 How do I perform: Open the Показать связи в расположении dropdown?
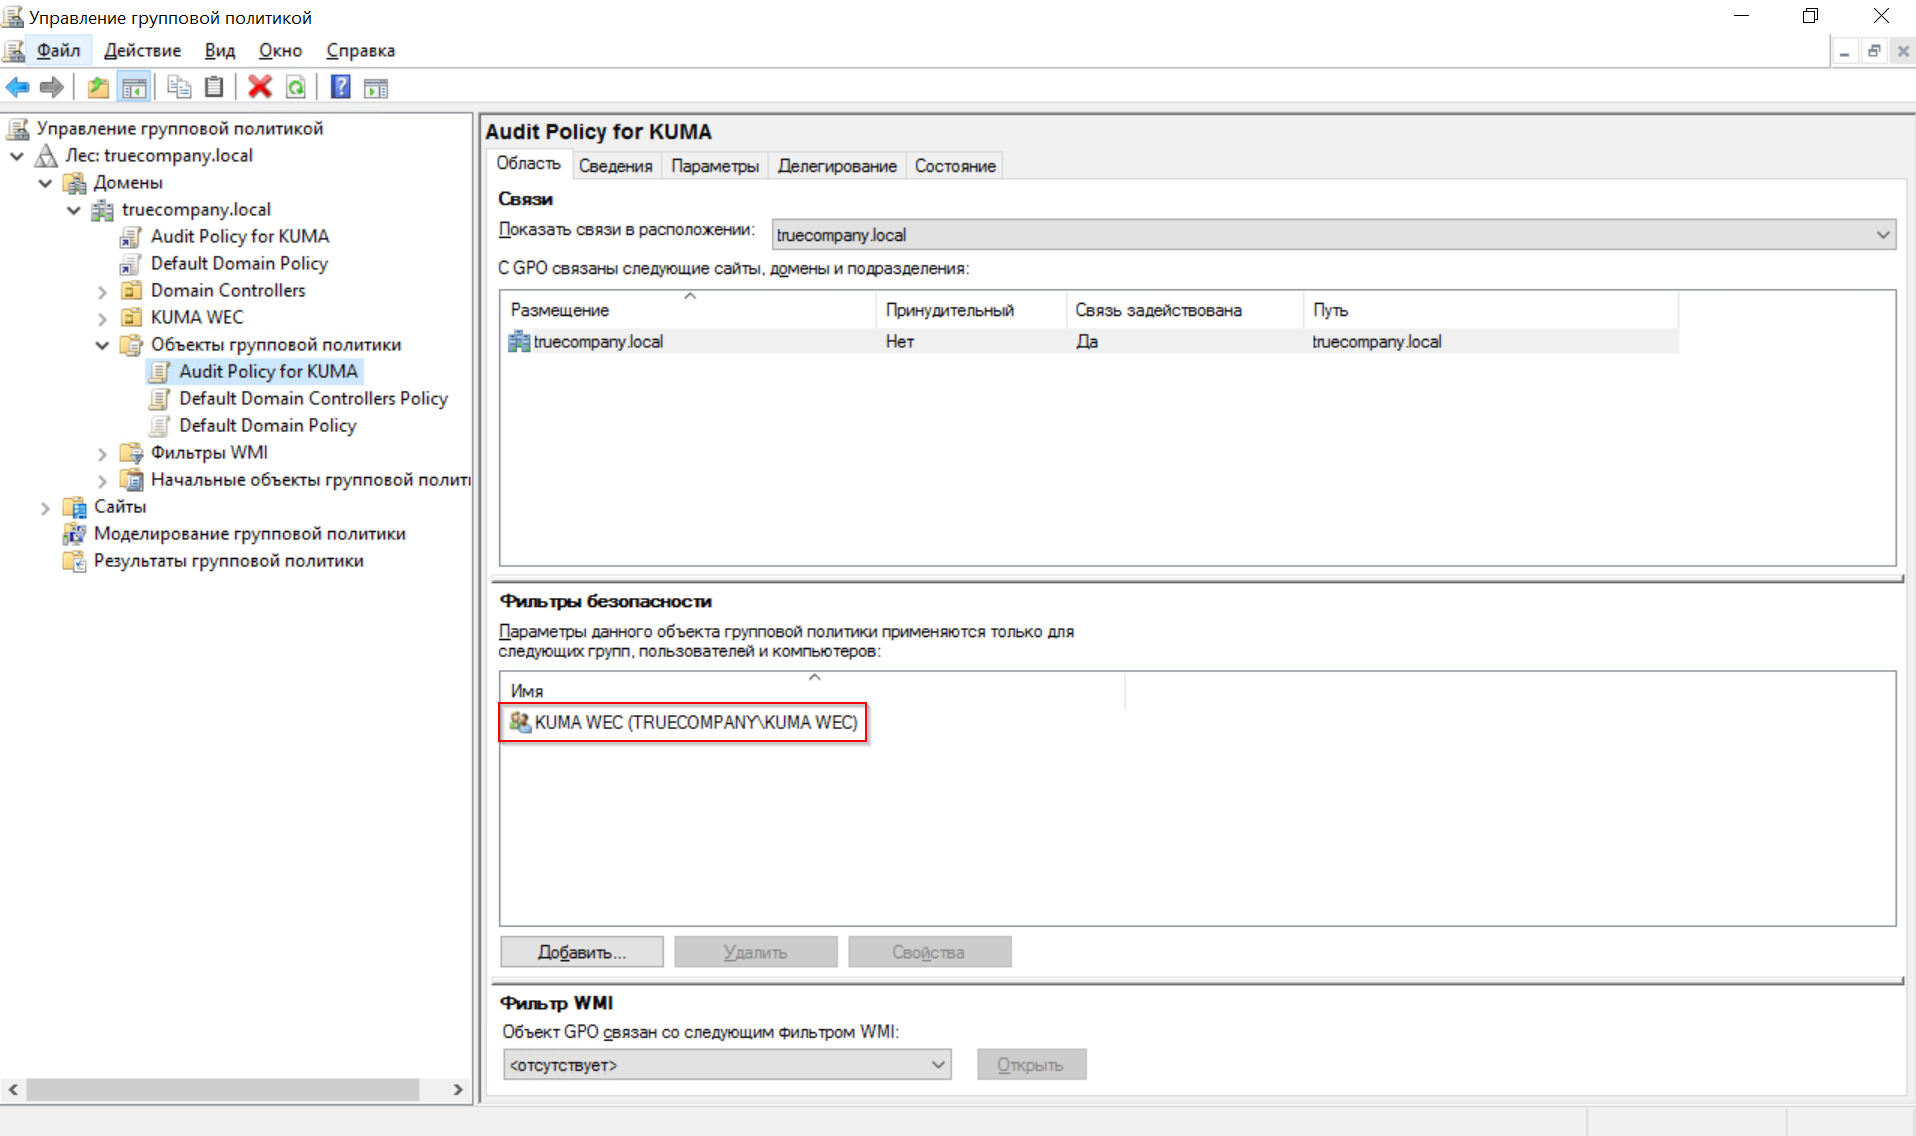1882,235
